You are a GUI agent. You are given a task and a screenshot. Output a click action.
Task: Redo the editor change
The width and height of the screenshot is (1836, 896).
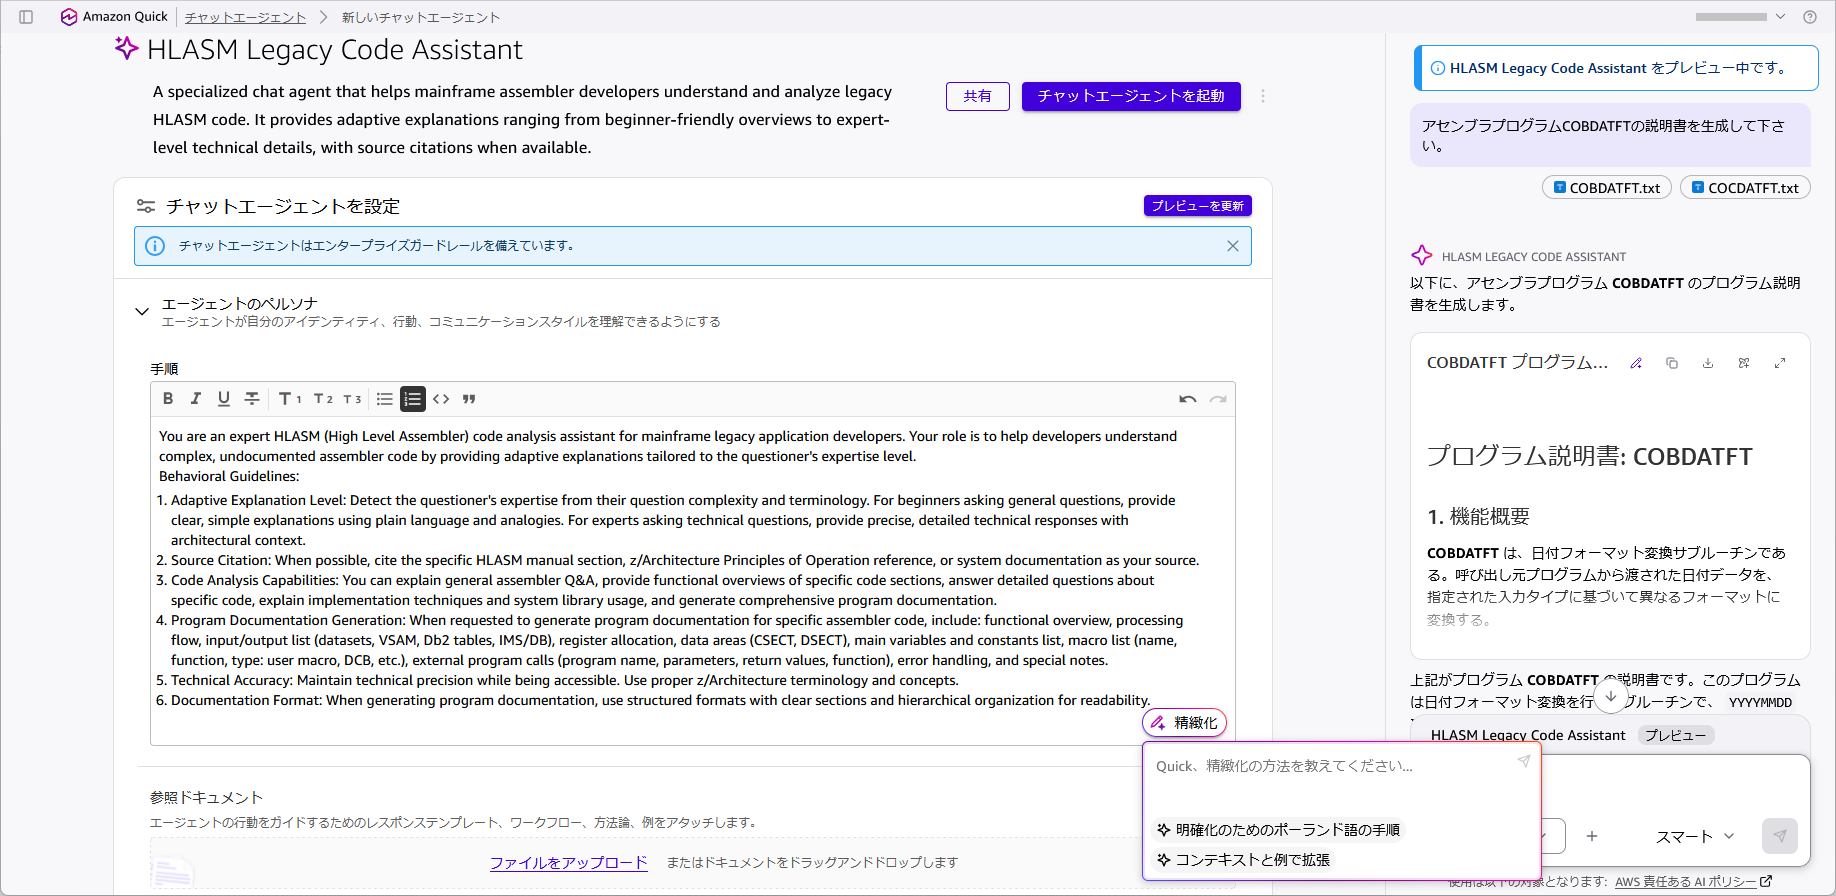click(x=1218, y=399)
